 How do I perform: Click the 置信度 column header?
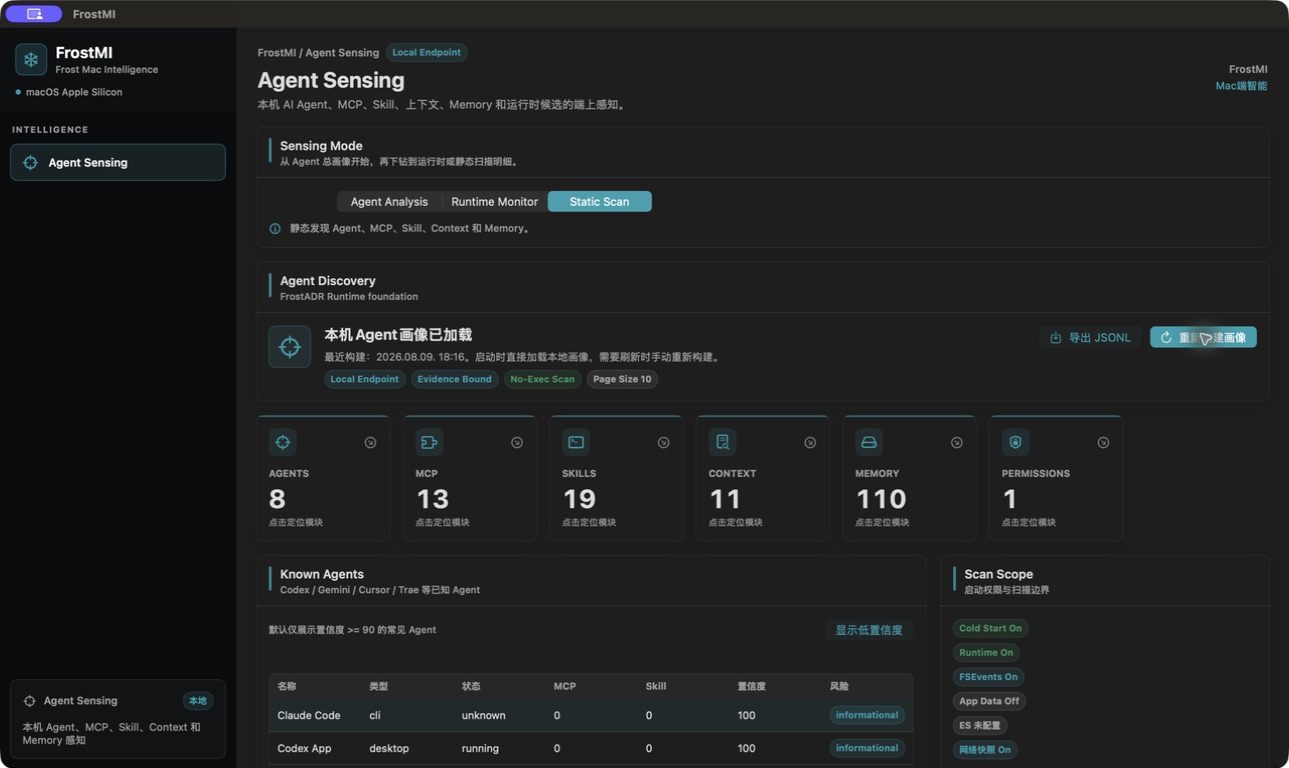pos(752,686)
